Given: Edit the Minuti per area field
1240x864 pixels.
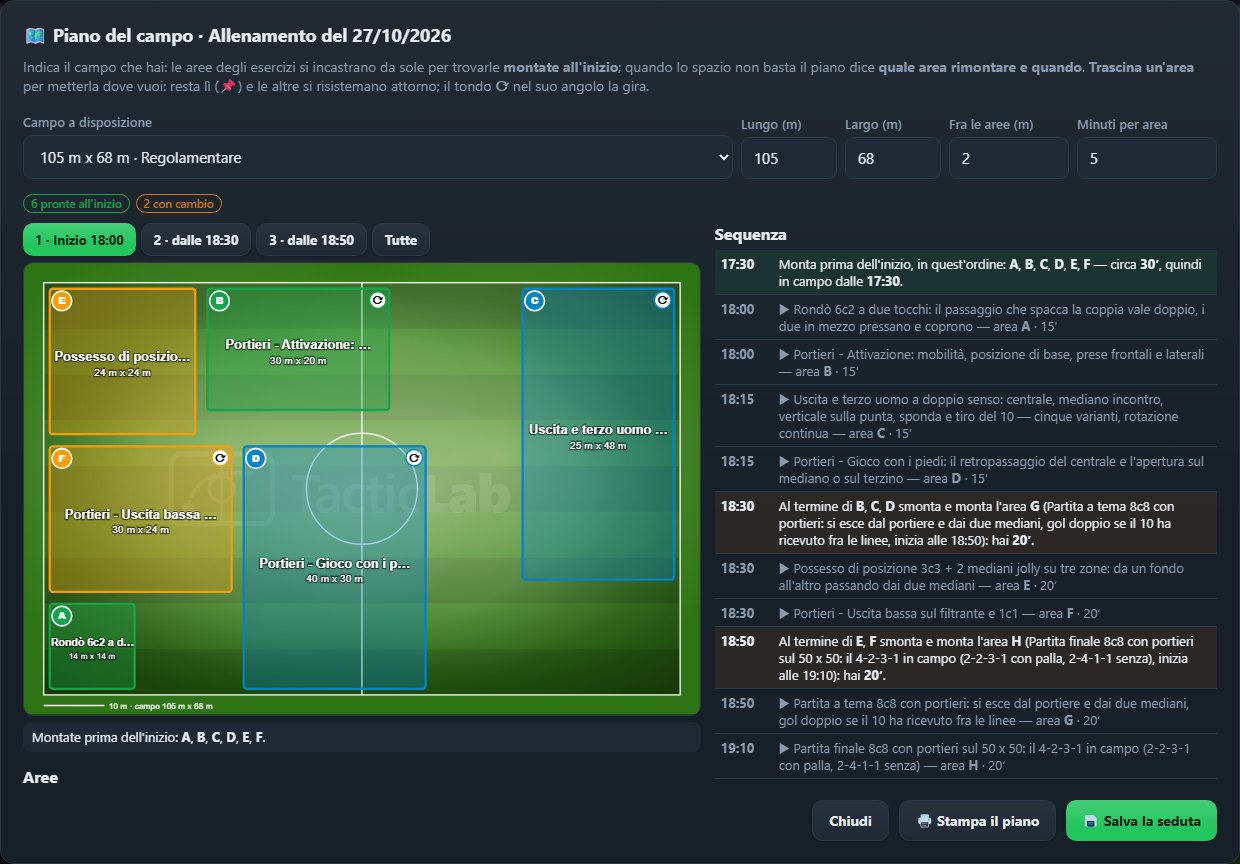Looking at the screenshot, I should 1146,158.
